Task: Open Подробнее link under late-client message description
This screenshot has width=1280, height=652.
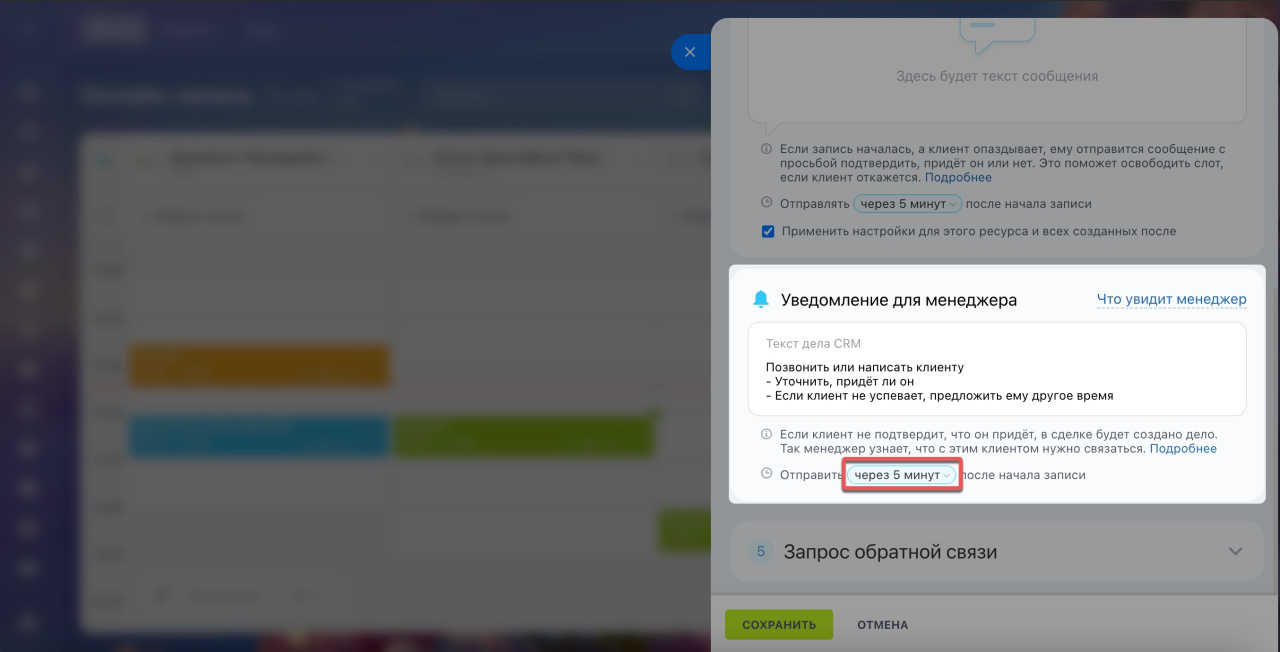Action: click(958, 177)
